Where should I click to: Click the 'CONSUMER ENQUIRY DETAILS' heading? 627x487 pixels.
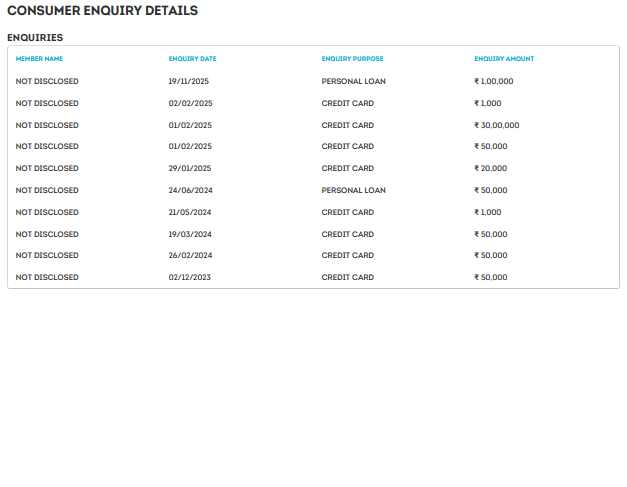[102, 10]
